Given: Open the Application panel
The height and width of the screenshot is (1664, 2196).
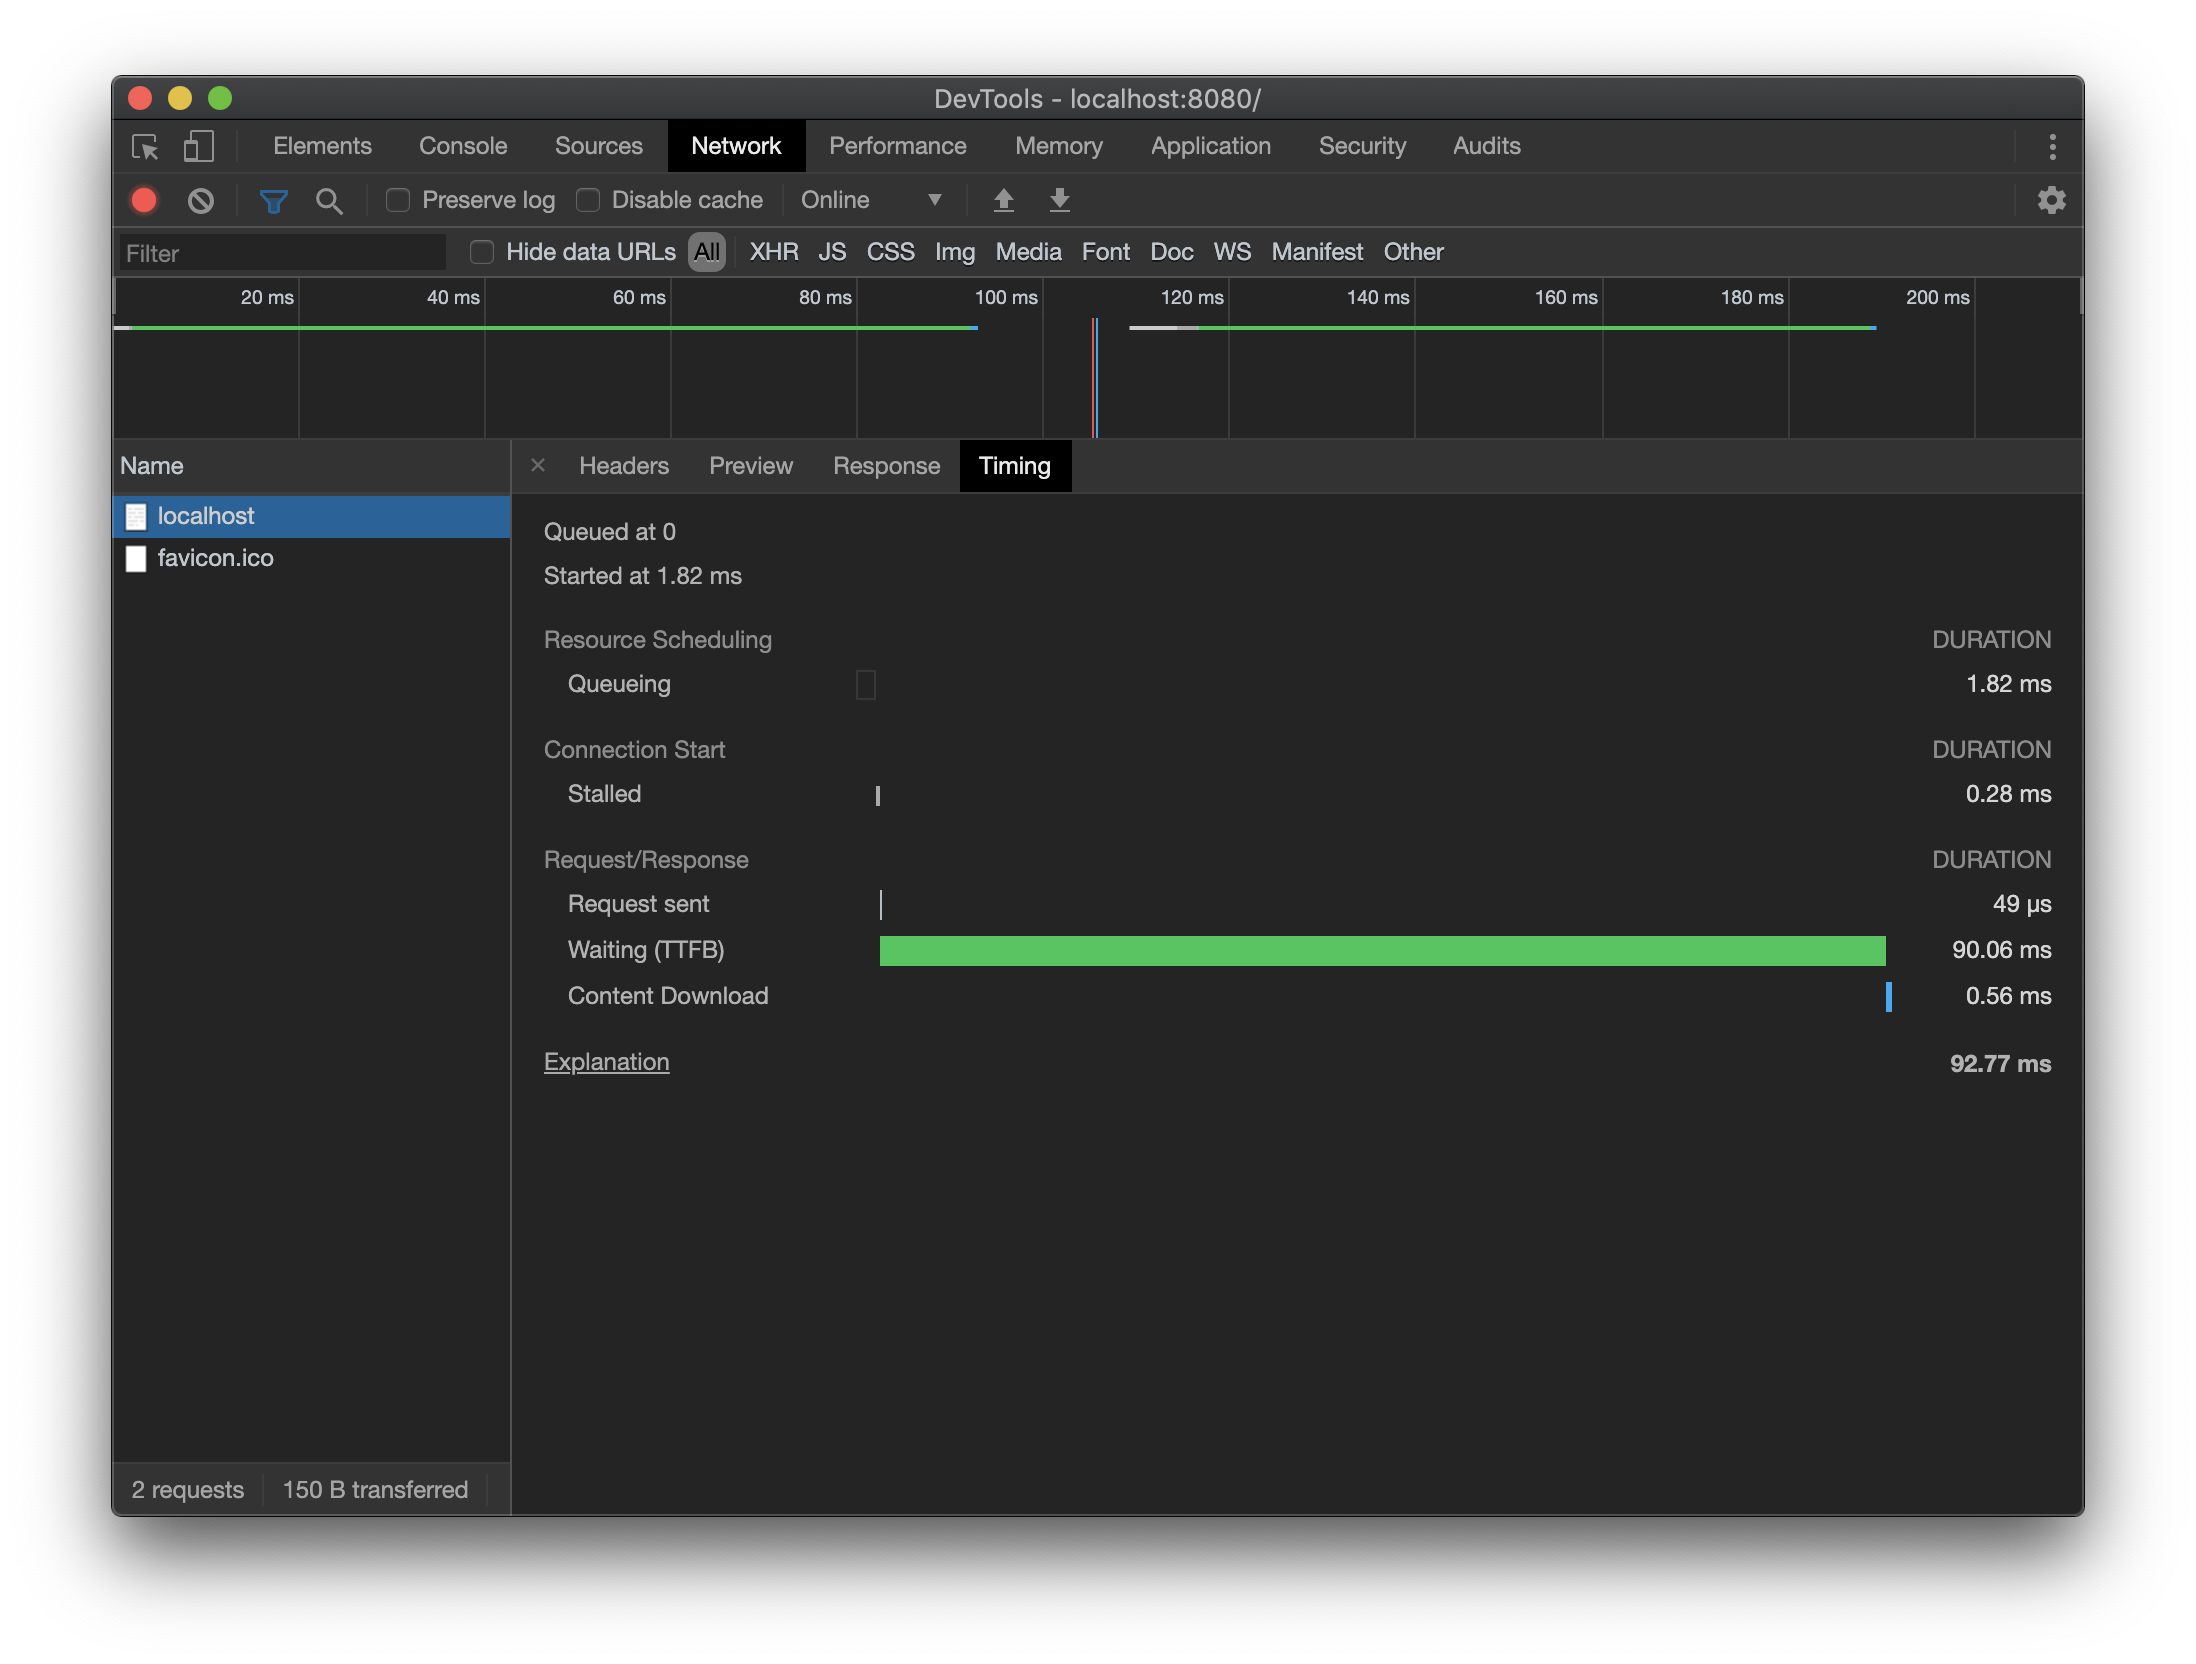Looking at the screenshot, I should 1210,146.
